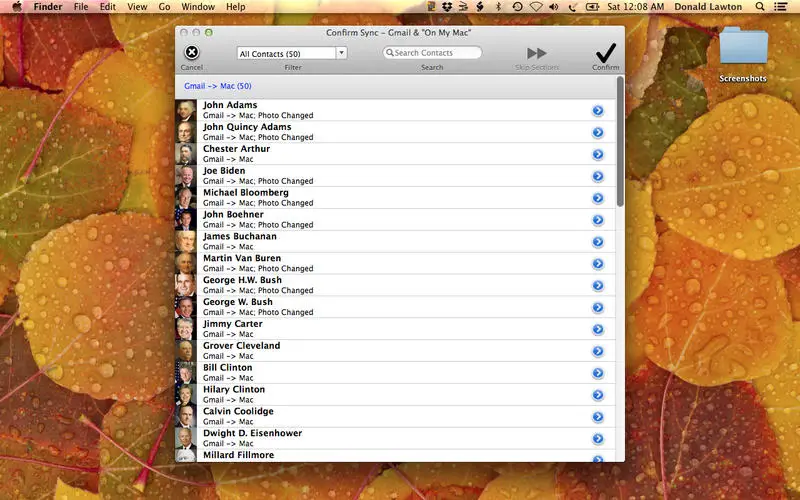
Task: Open the View menu
Action: pyautogui.click(x=137, y=7)
